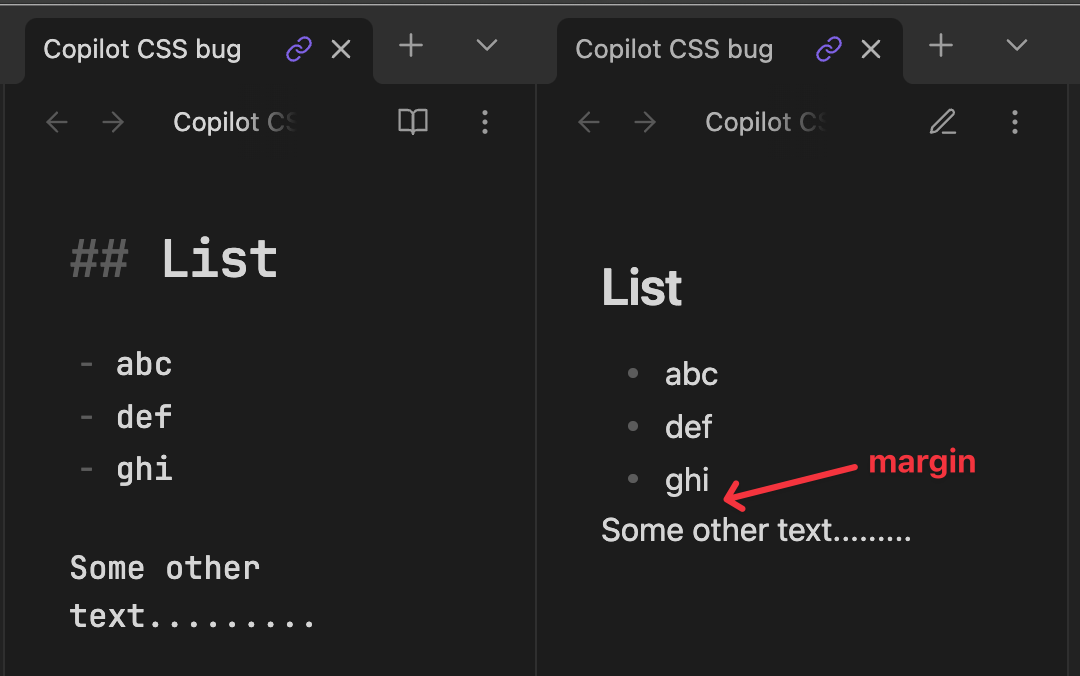This screenshot has width=1080, height=676.
Task: Navigate forward in the left pane
Action: pyautogui.click(x=113, y=122)
